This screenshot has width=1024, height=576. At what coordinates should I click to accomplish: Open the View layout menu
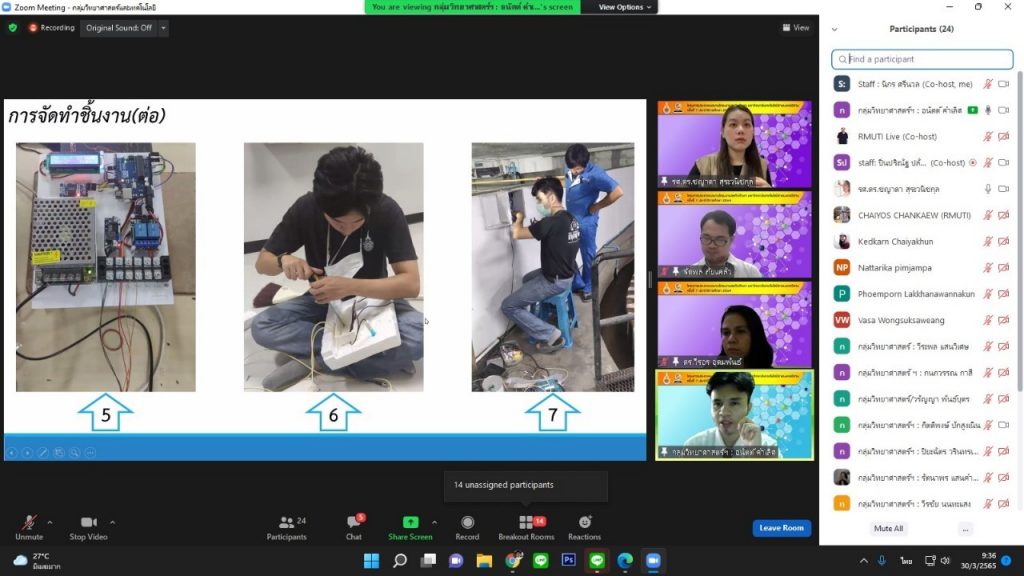(797, 28)
